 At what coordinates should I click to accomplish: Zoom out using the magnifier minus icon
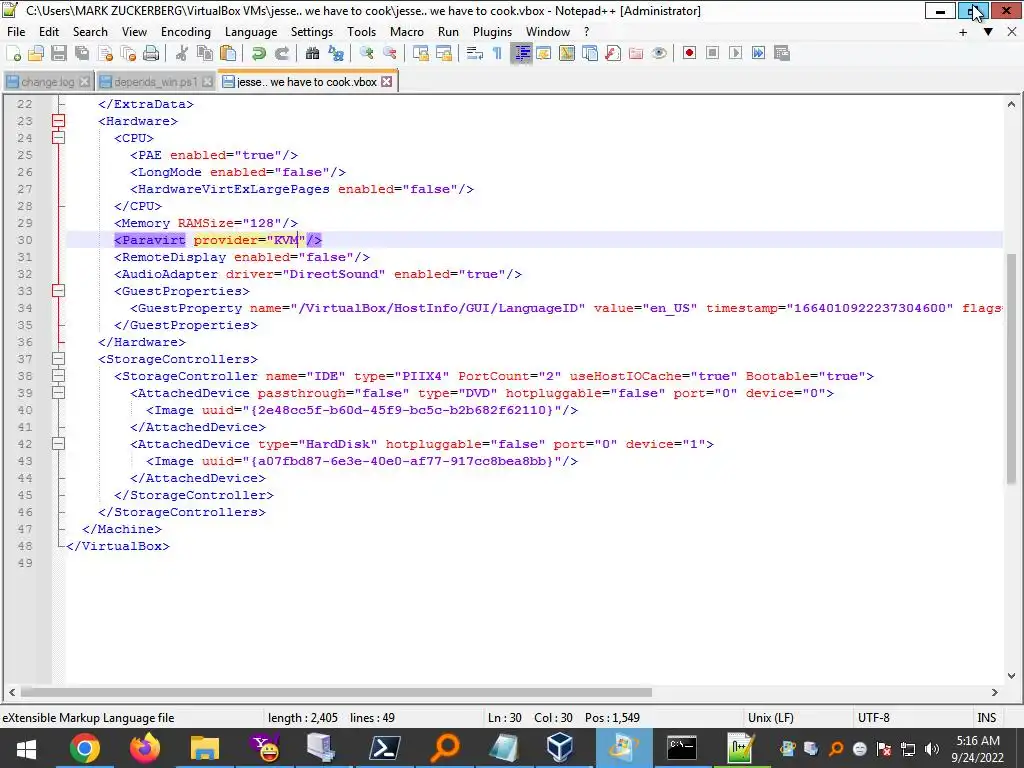389,54
